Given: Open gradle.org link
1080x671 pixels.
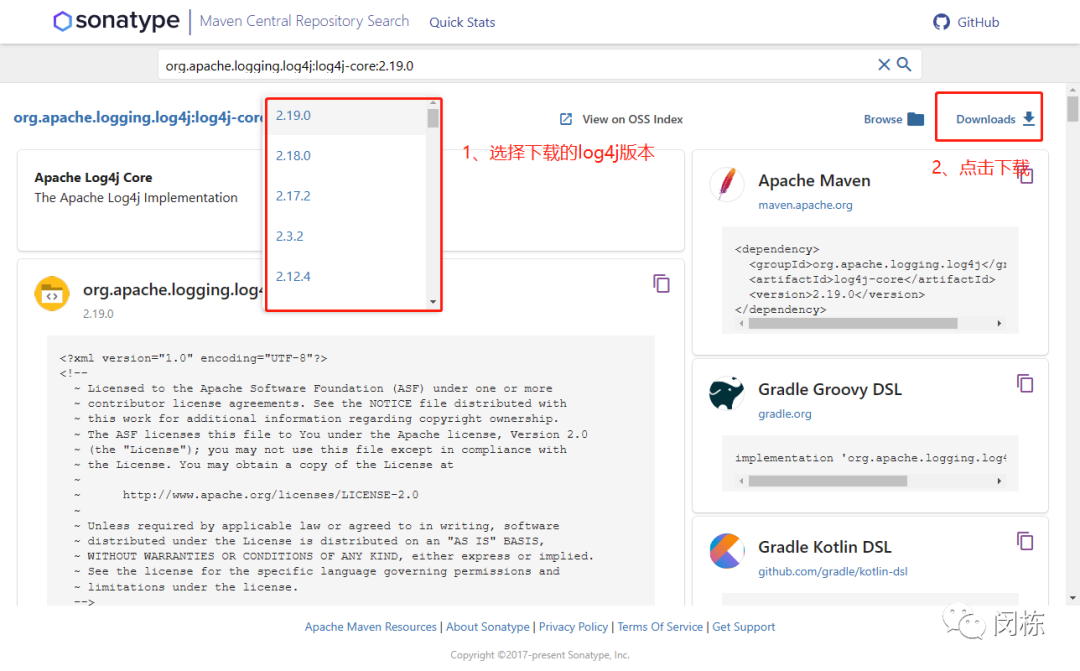Looking at the screenshot, I should (x=785, y=414).
